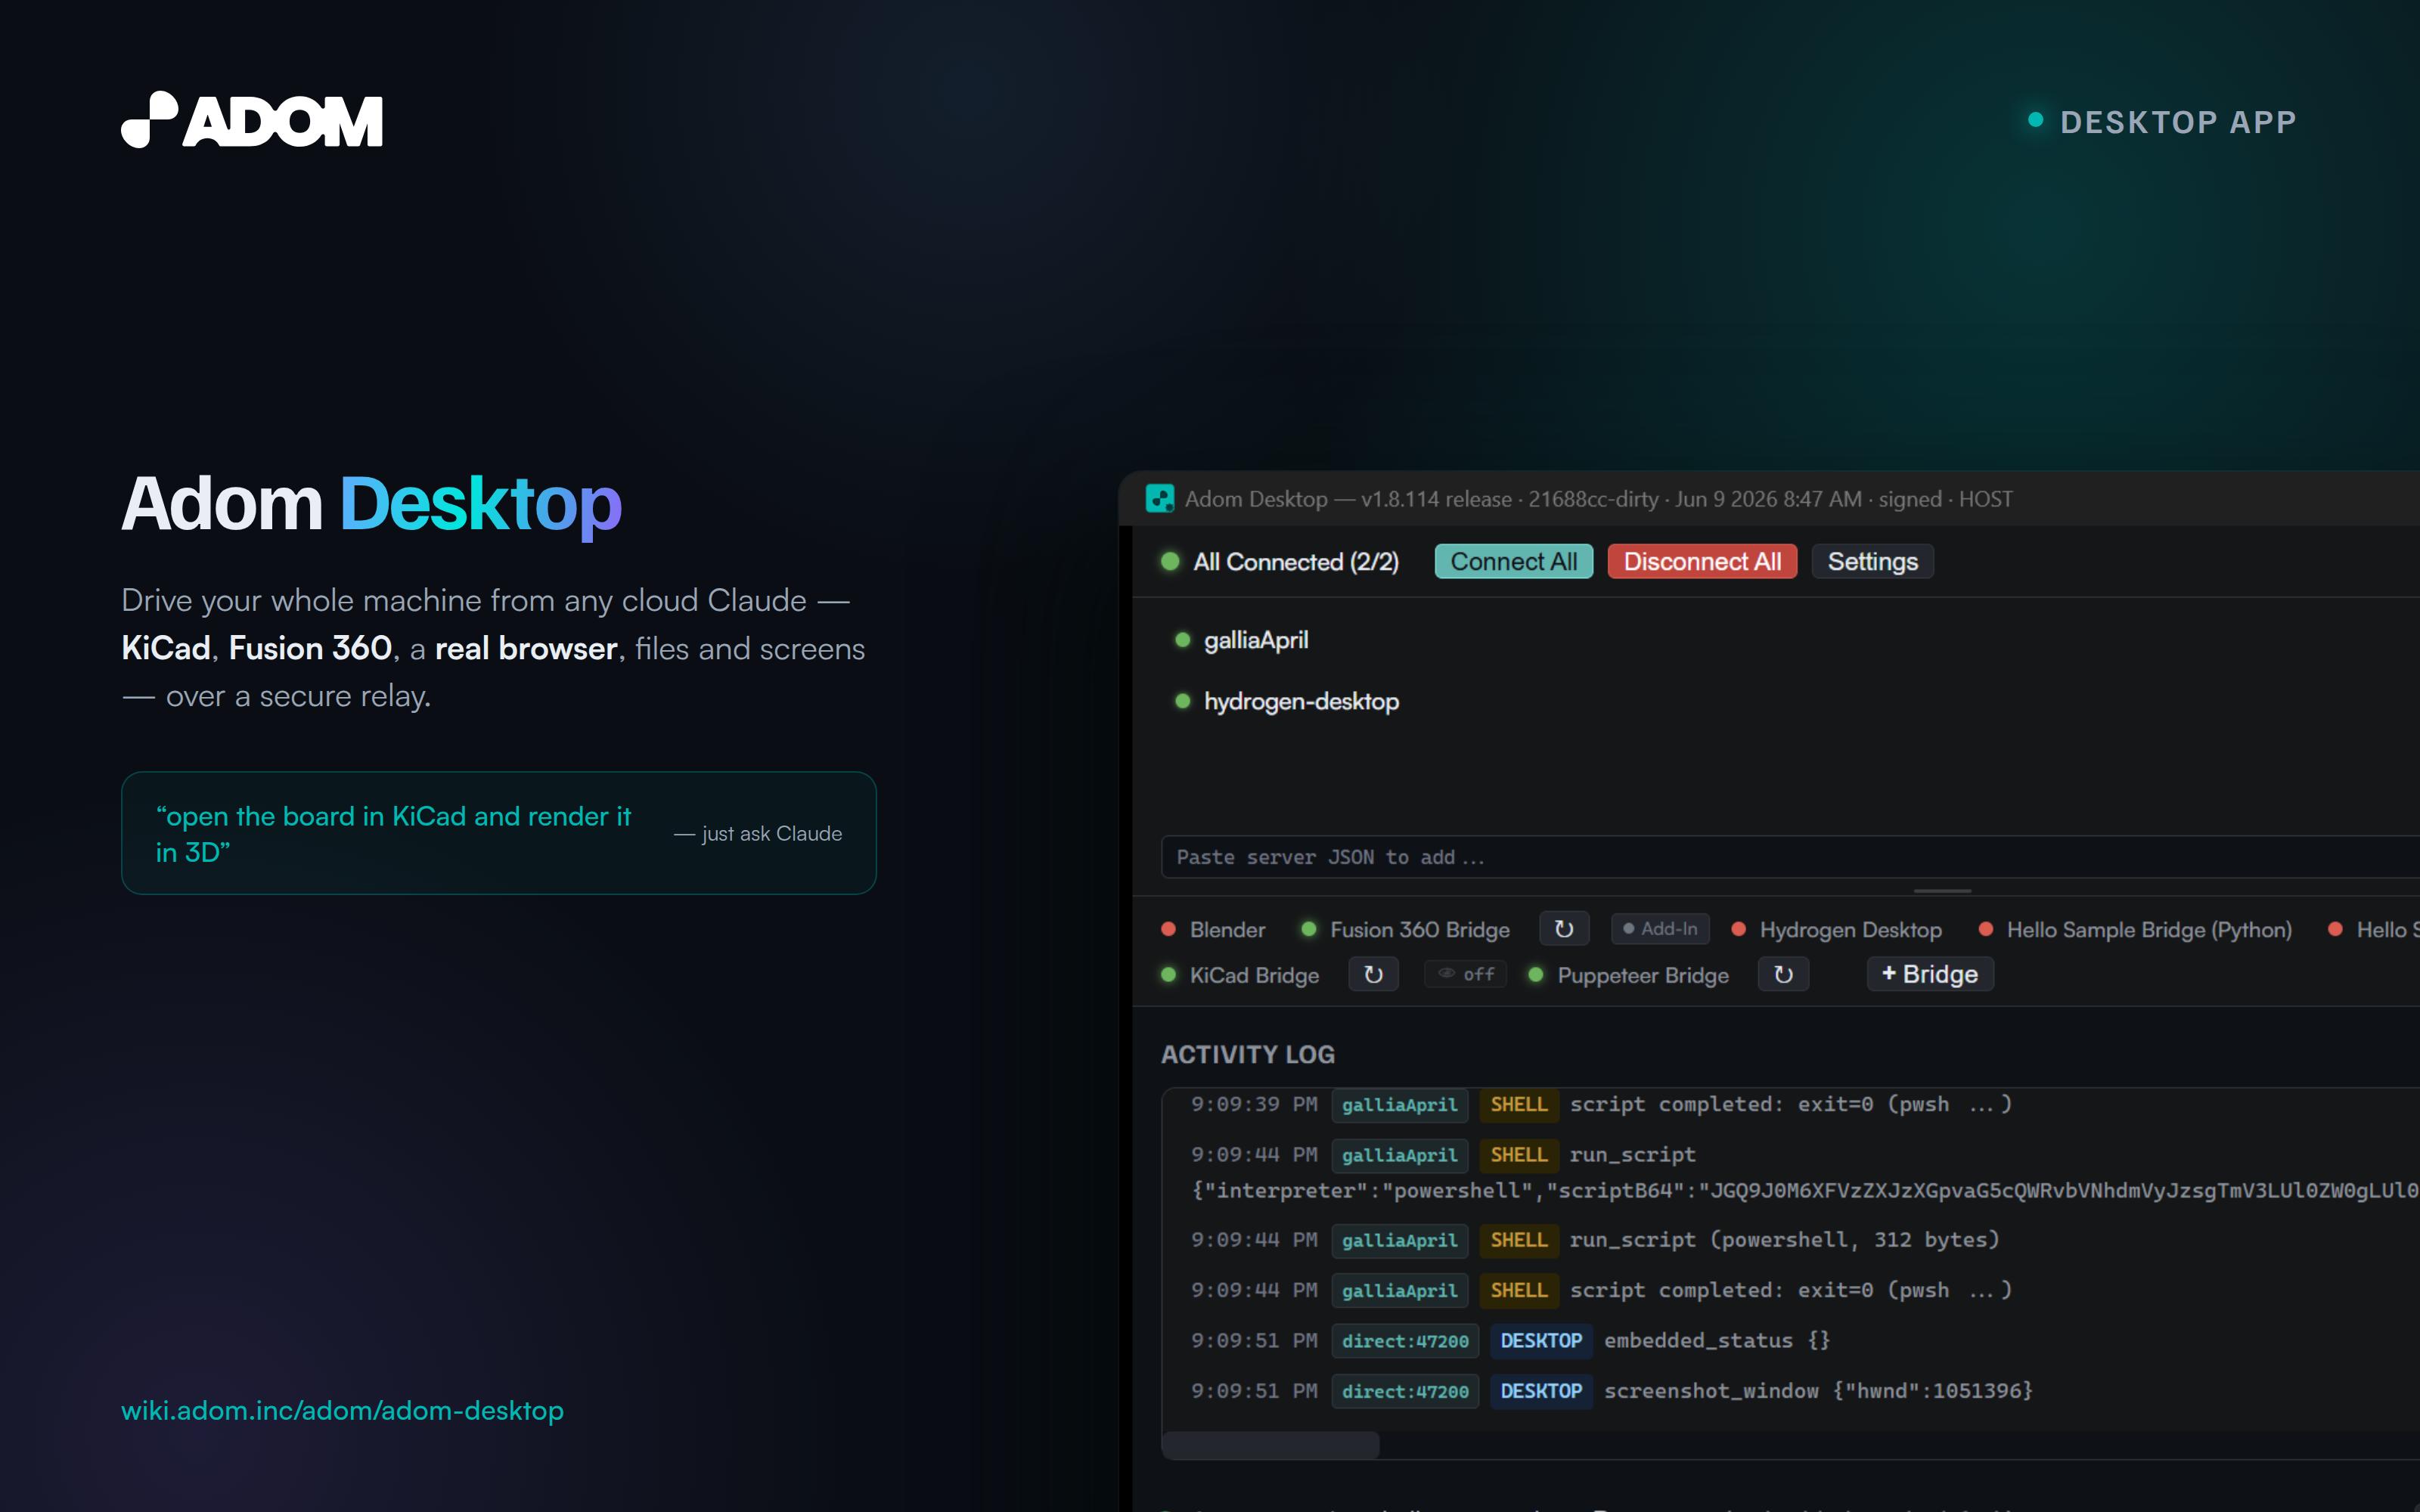Click galliaApril tag in 9:09:39 PM log row
This screenshot has height=1512, width=2420.
(1400, 1105)
